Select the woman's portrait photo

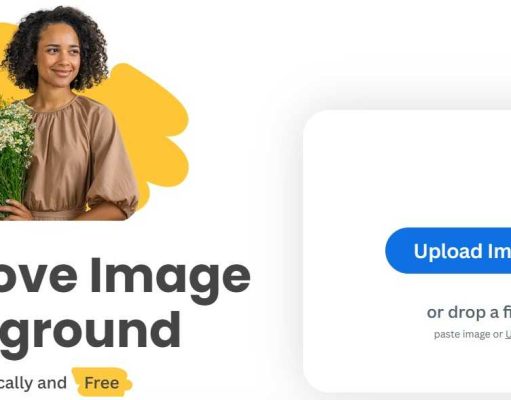(69, 113)
